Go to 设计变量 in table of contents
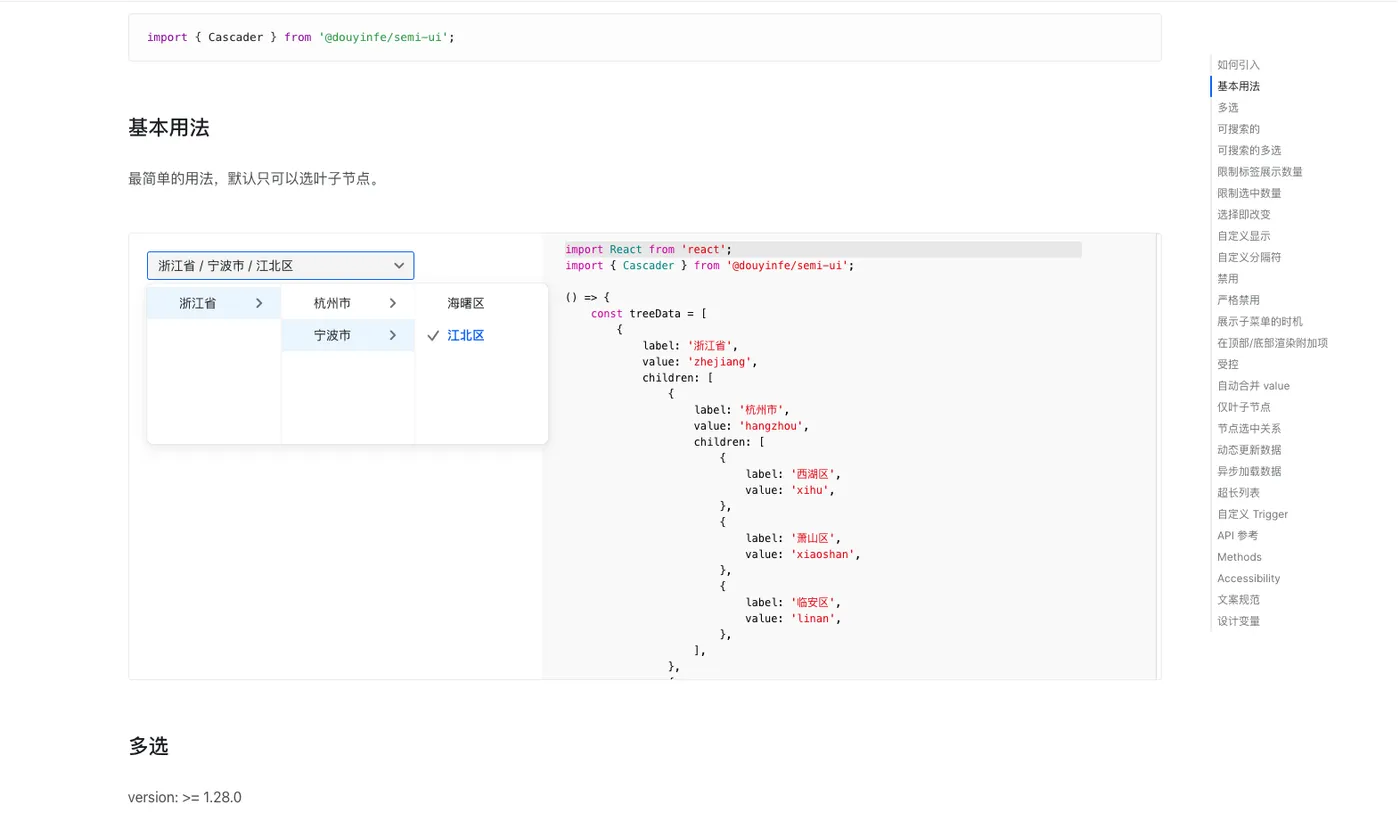This screenshot has height=813, width=1400. coord(1238,621)
